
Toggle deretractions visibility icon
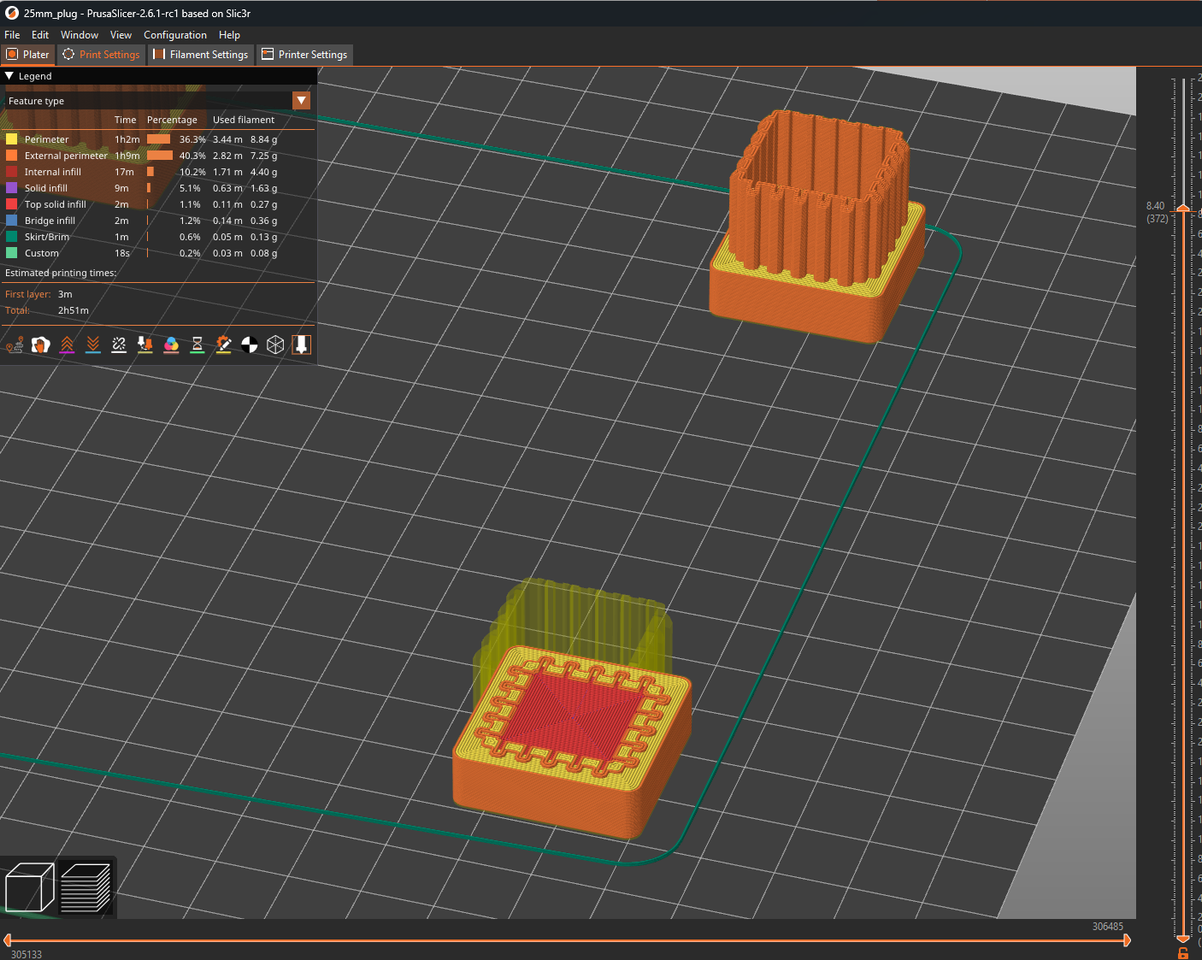[93, 345]
